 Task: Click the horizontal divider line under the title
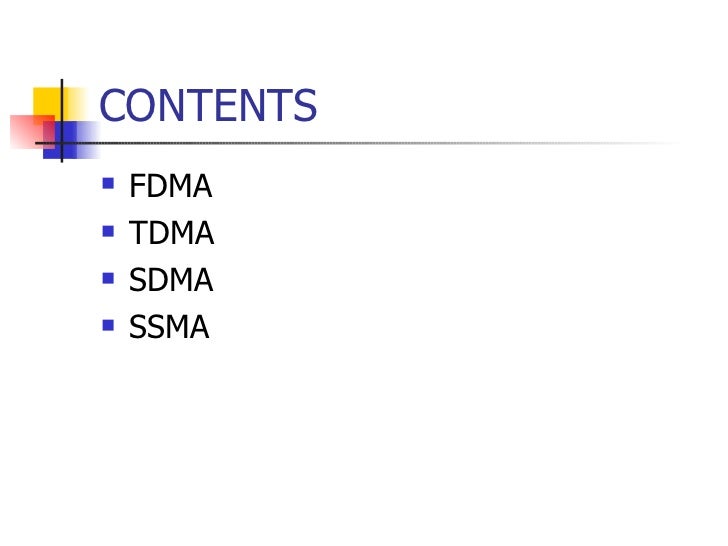coord(358,143)
